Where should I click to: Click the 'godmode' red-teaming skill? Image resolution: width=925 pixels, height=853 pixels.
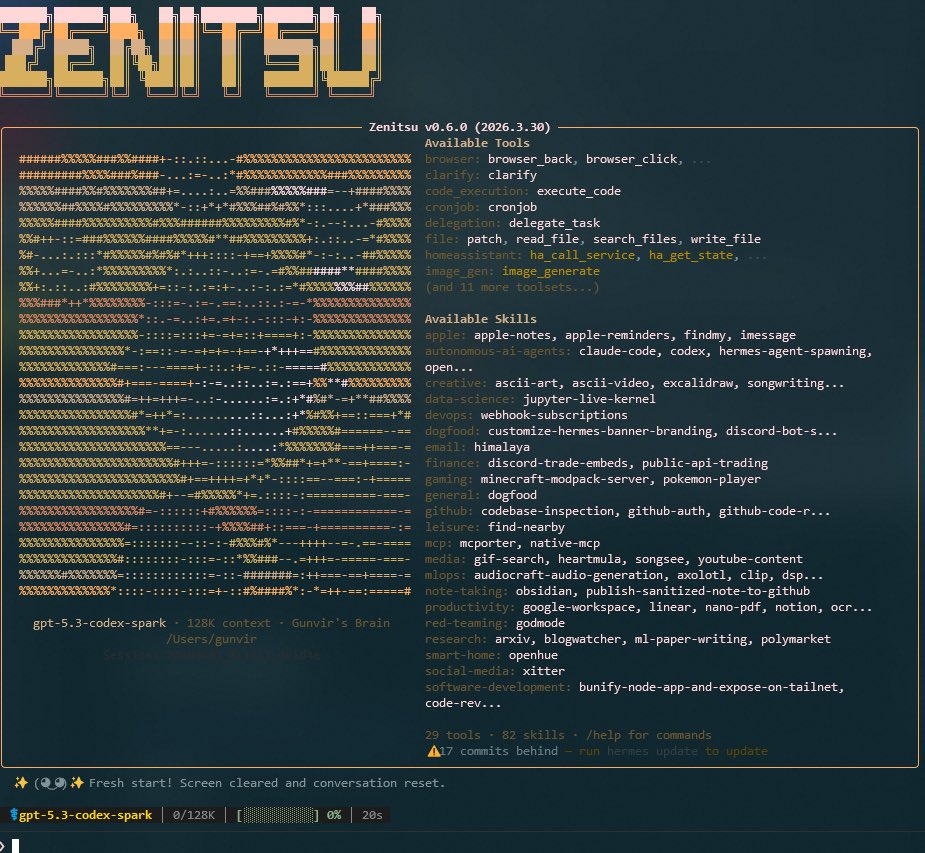tap(540, 623)
